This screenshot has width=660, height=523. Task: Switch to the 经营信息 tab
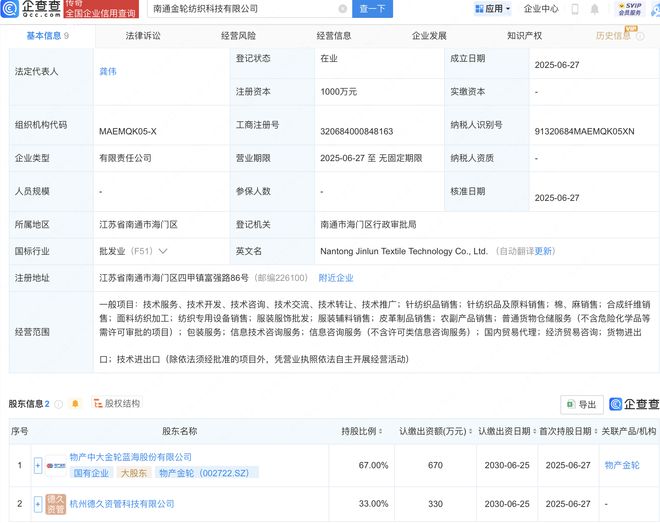(334, 36)
